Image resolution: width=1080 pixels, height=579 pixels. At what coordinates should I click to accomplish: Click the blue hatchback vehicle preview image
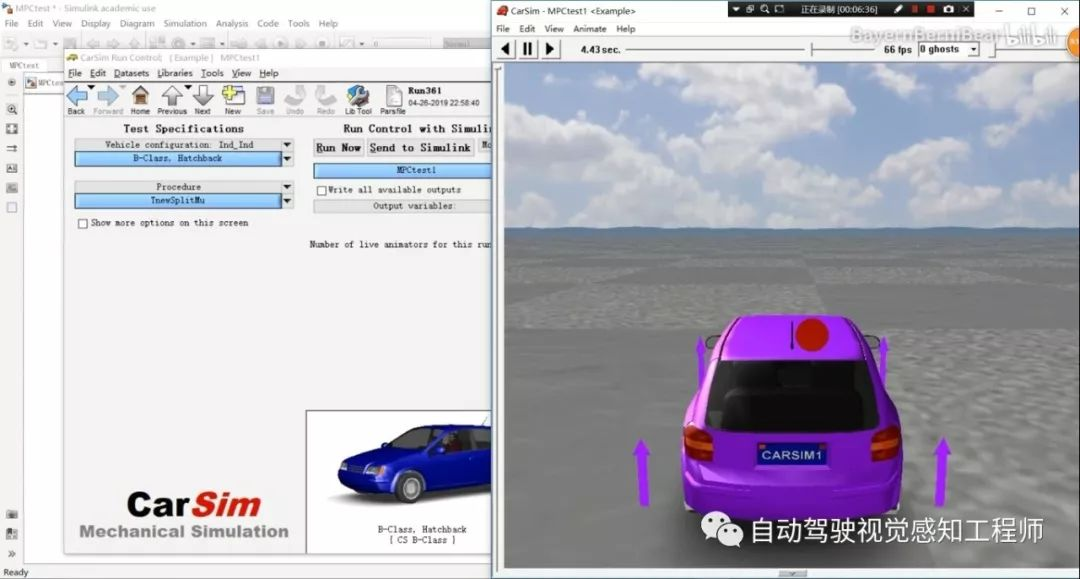[x=415, y=464]
